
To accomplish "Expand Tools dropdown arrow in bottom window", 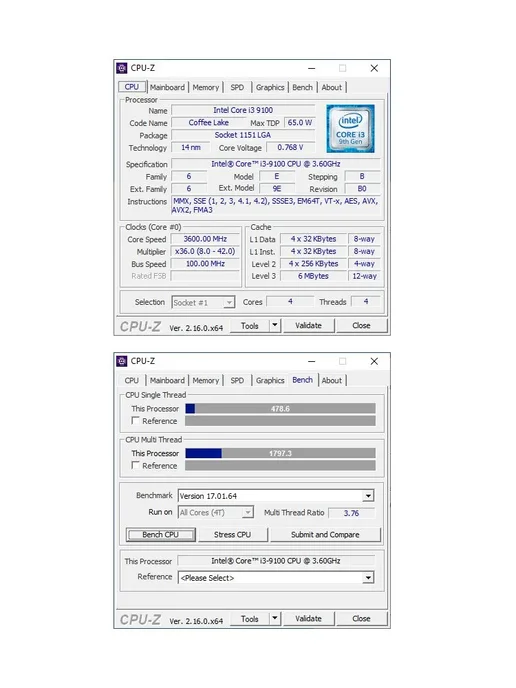I will pyautogui.click(x=275, y=619).
